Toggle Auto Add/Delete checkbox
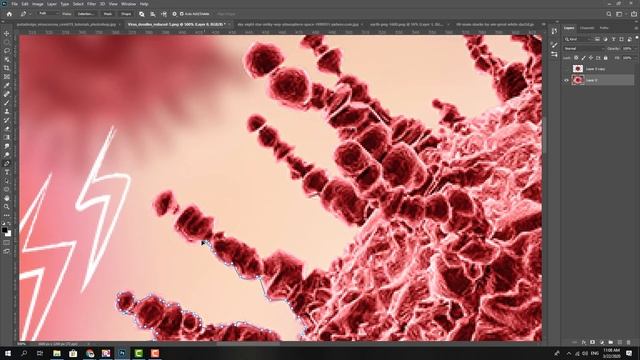 pyautogui.click(x=182, y=14)
